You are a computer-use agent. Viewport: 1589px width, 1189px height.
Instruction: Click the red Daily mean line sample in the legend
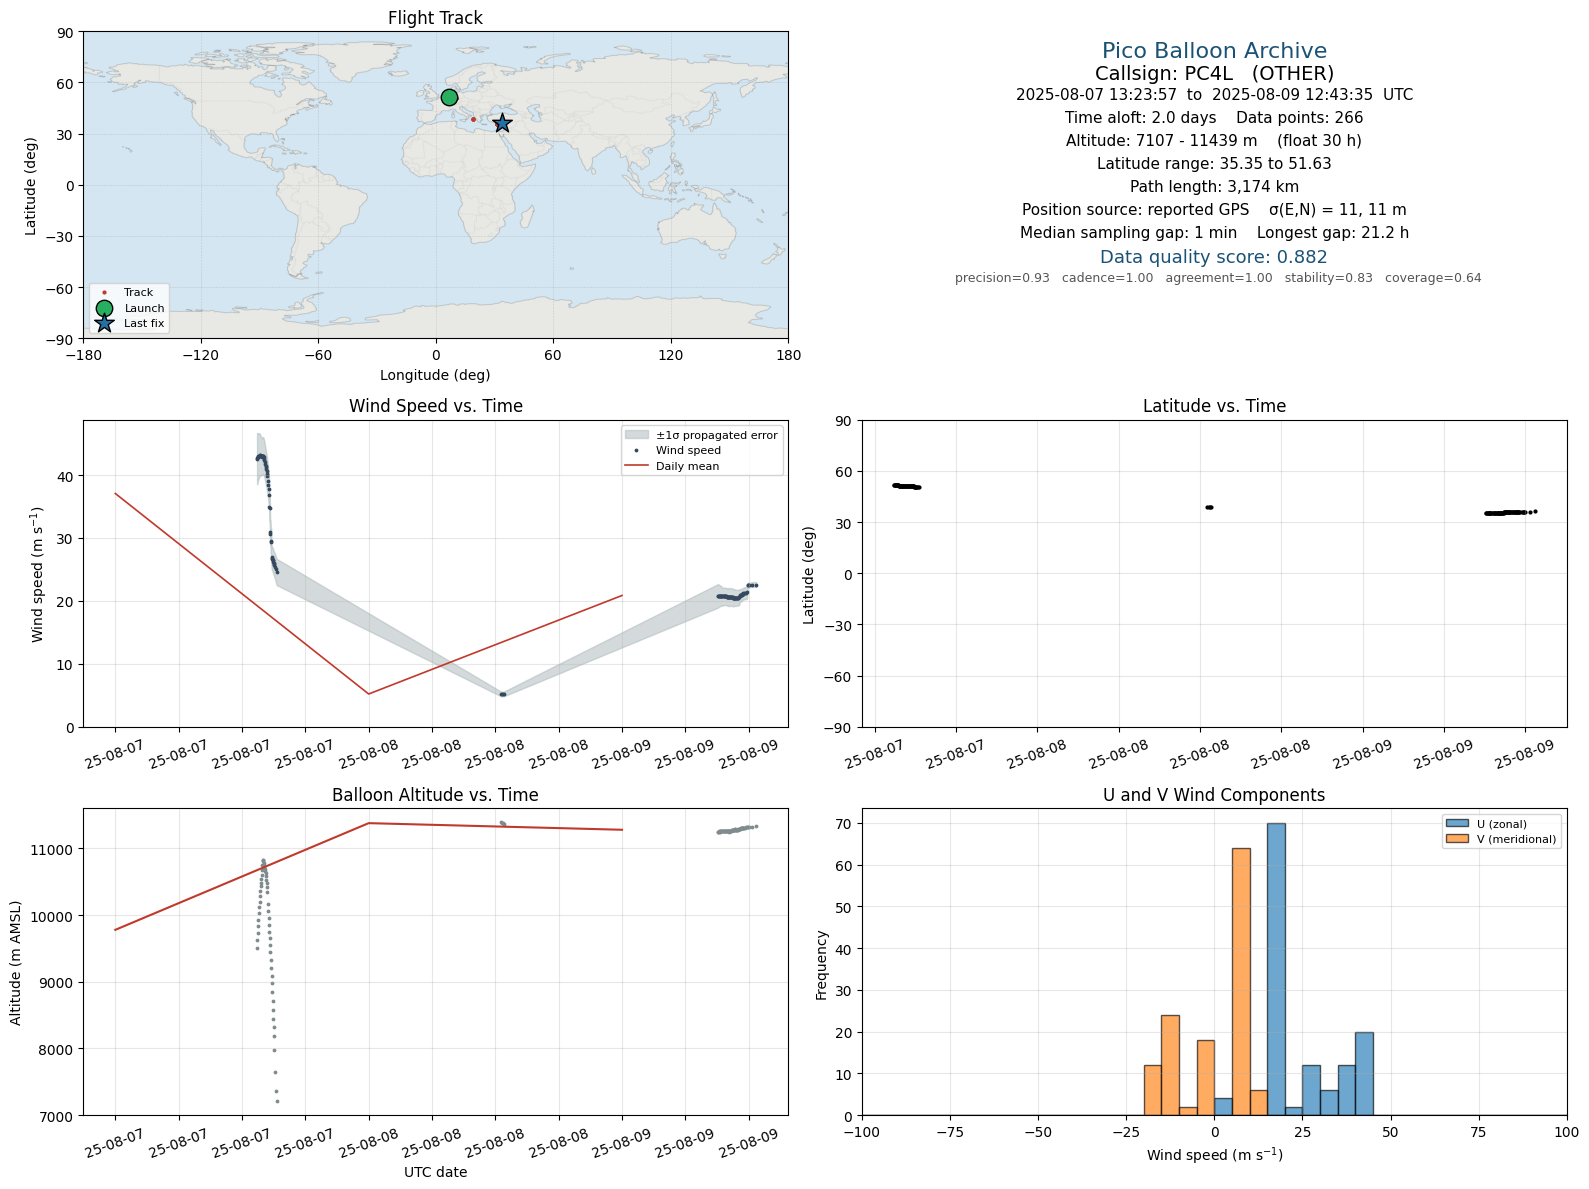636,466
